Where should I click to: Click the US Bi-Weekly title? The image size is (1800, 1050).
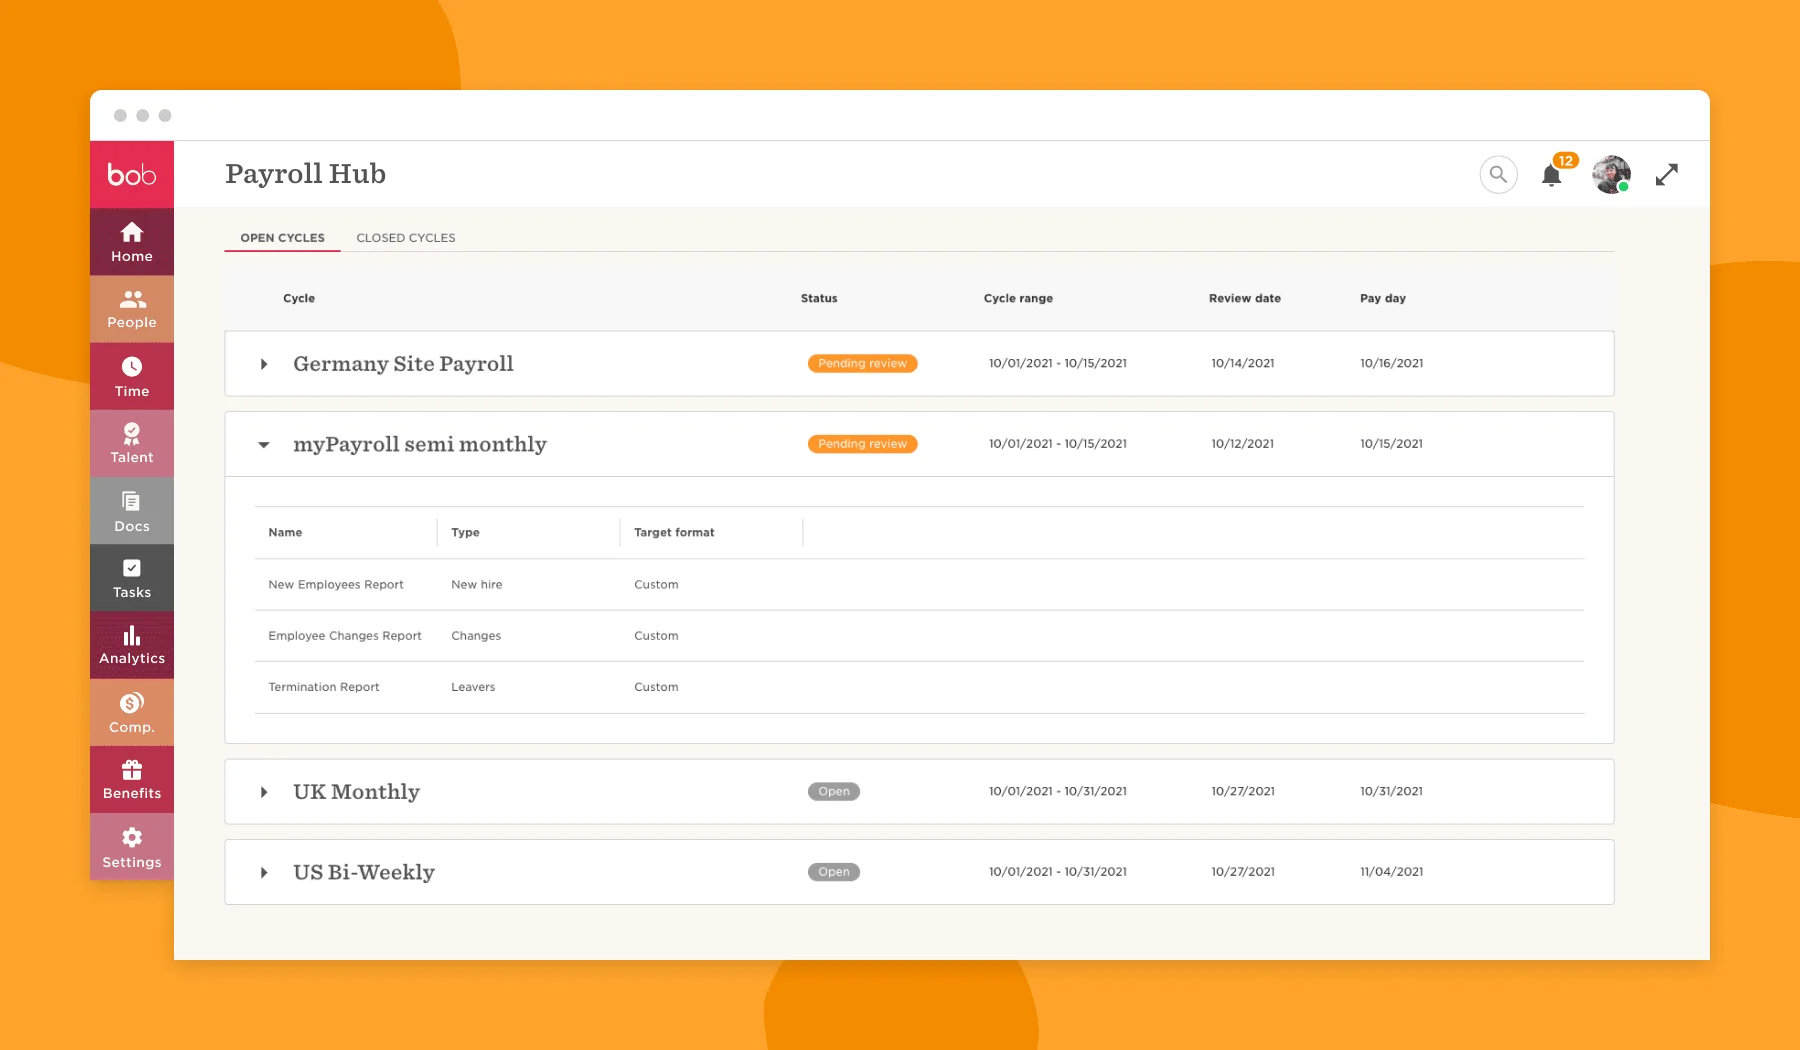coord(364,872)
